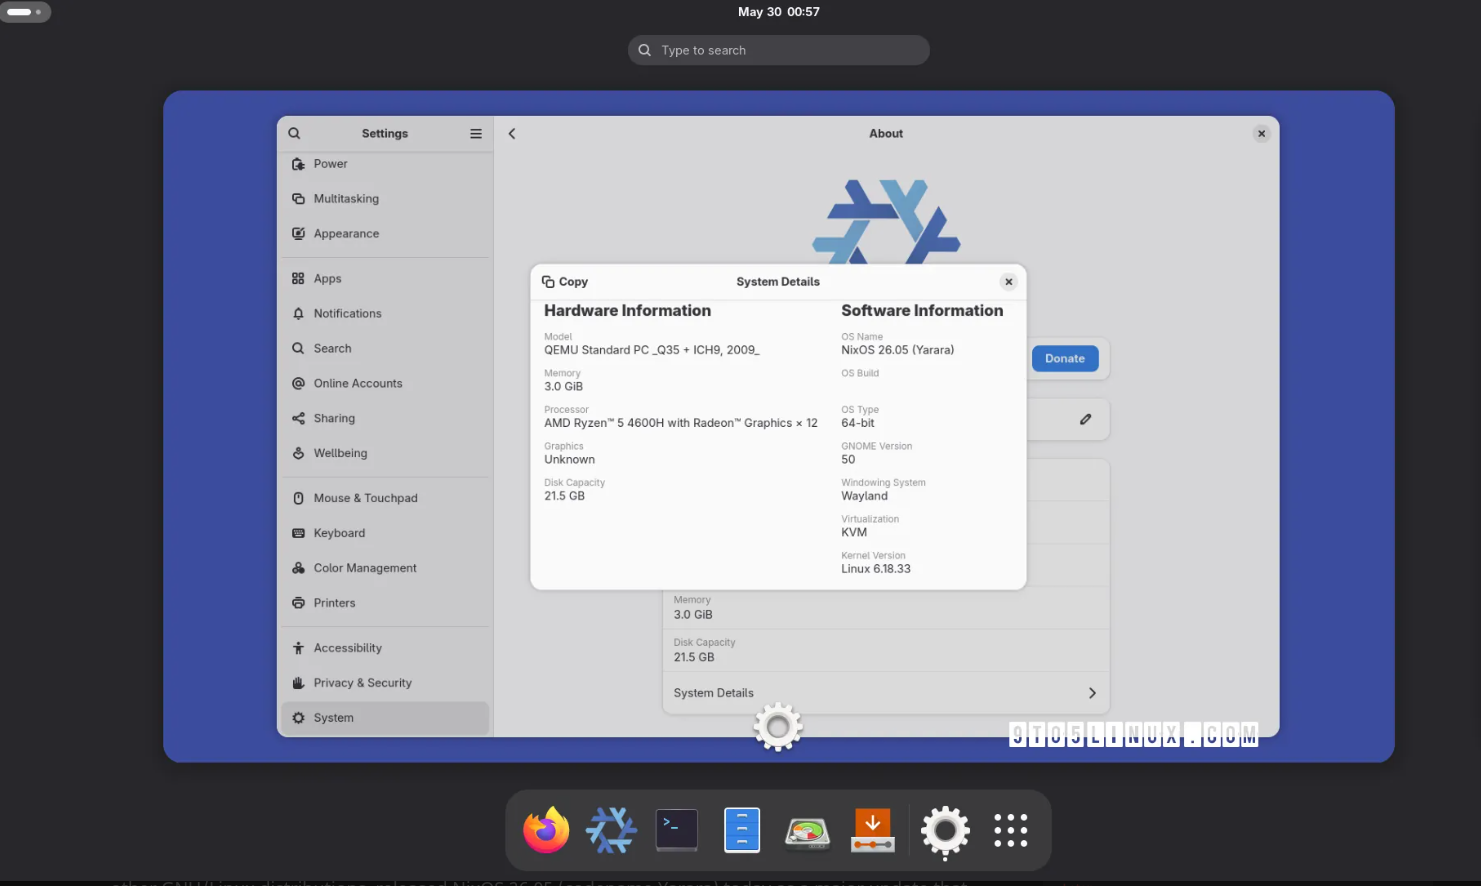The image size is (1481, 886).
Task: Click the Linux 6.18.33 kernel version text
Action: click(x=876, y=569)
